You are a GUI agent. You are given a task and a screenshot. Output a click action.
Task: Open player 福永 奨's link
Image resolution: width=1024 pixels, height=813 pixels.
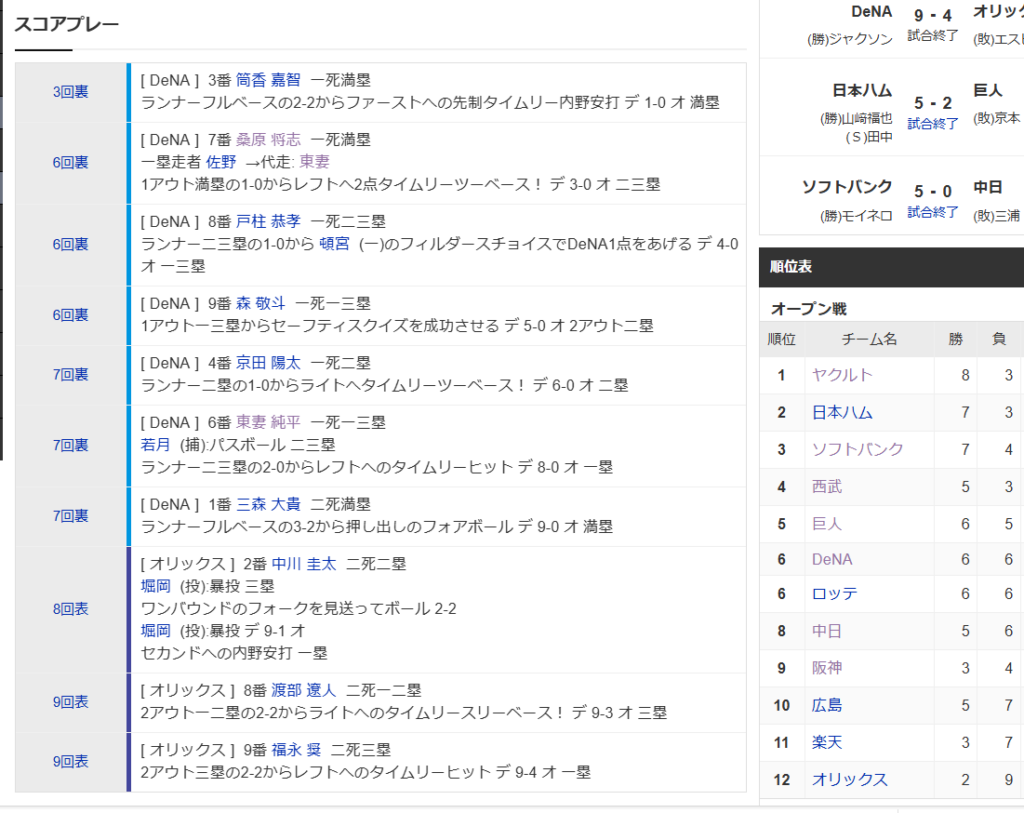[x=296, y=749]
